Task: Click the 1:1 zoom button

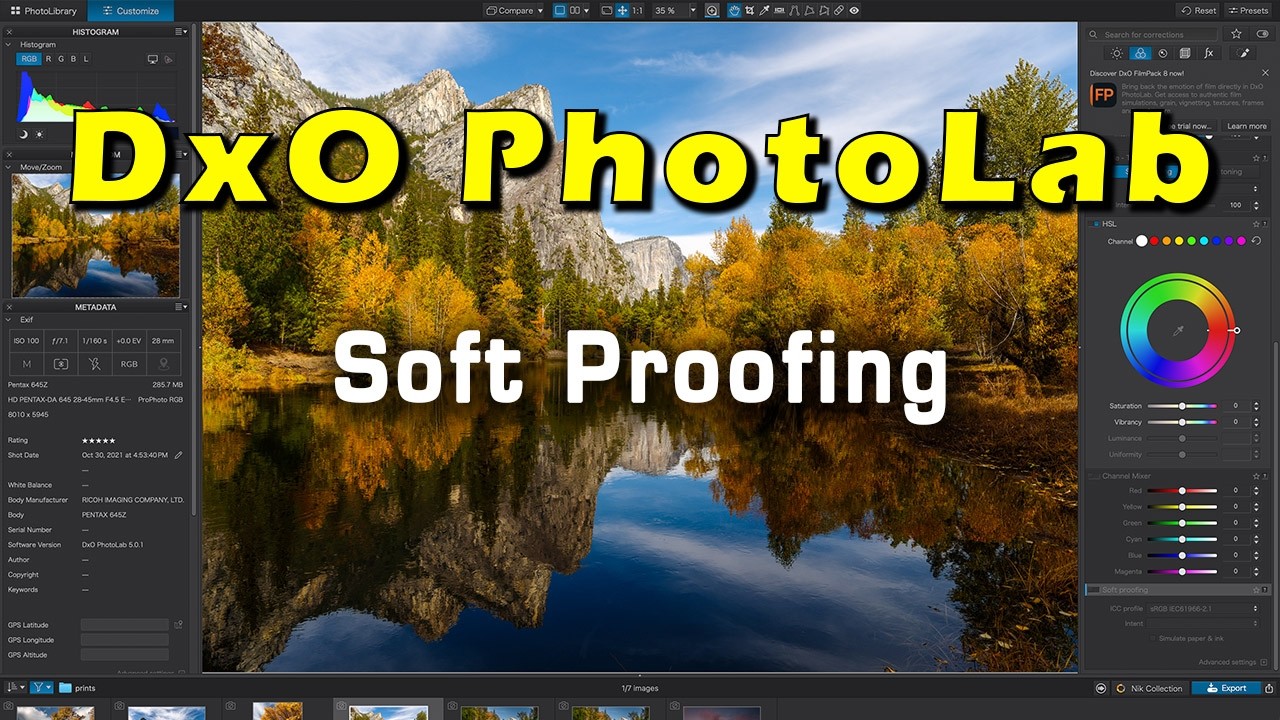Action: (637, 10)
